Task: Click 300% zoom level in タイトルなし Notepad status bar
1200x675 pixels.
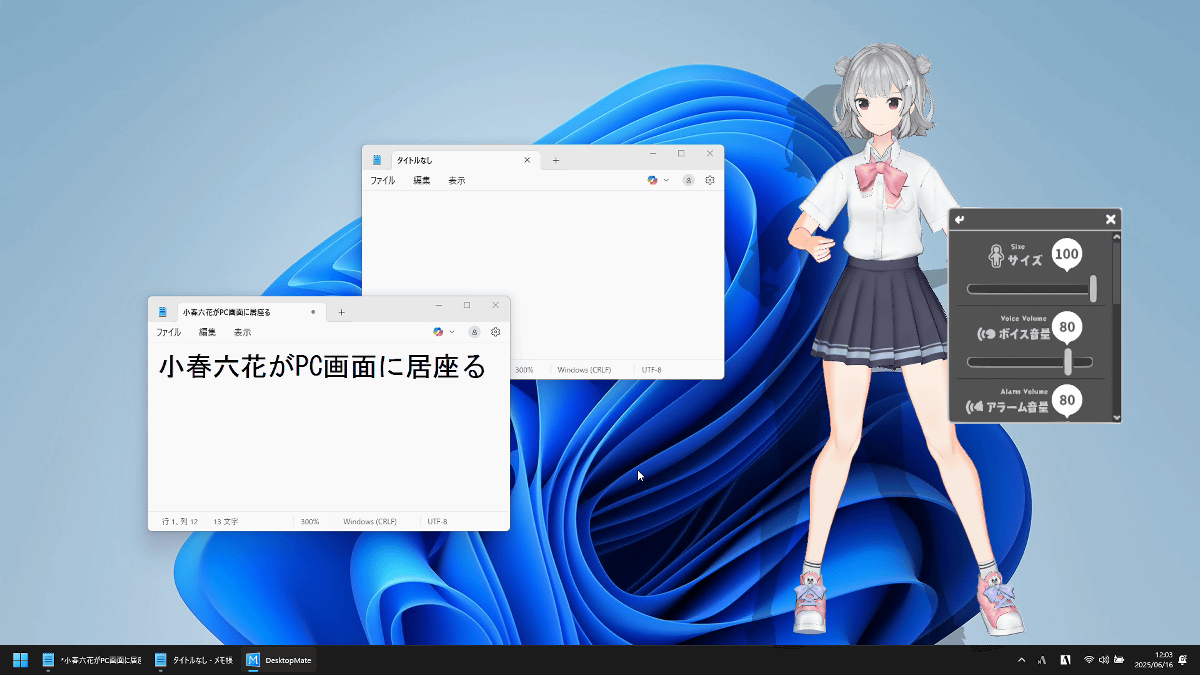Action: point(524,370)
